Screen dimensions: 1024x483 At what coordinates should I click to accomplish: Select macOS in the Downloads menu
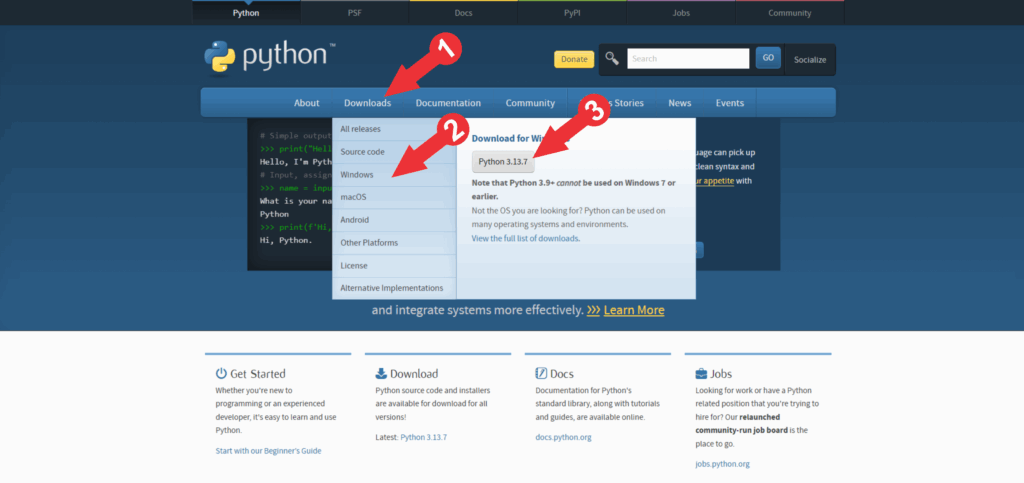[354, 197]
